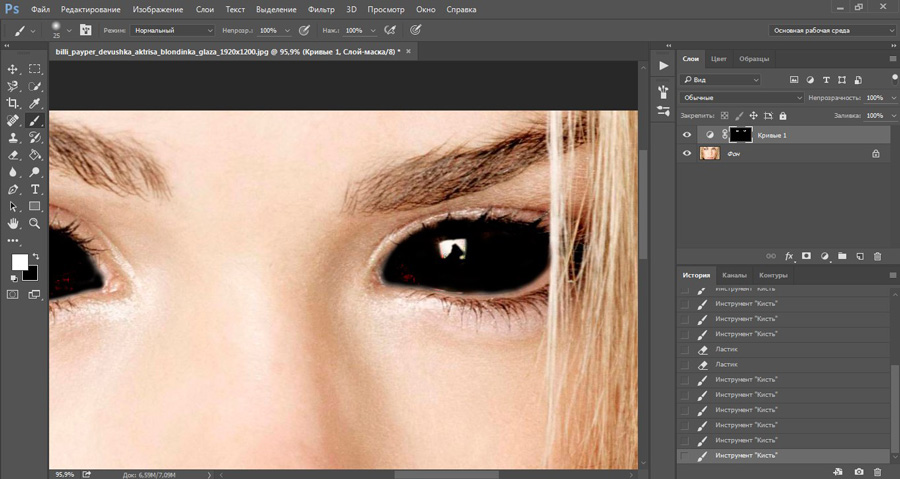Image resolution: width=900 pixels, height=479 pixels.
Task: Toggle visibility of the Фон layer
Action: [686, 154]
